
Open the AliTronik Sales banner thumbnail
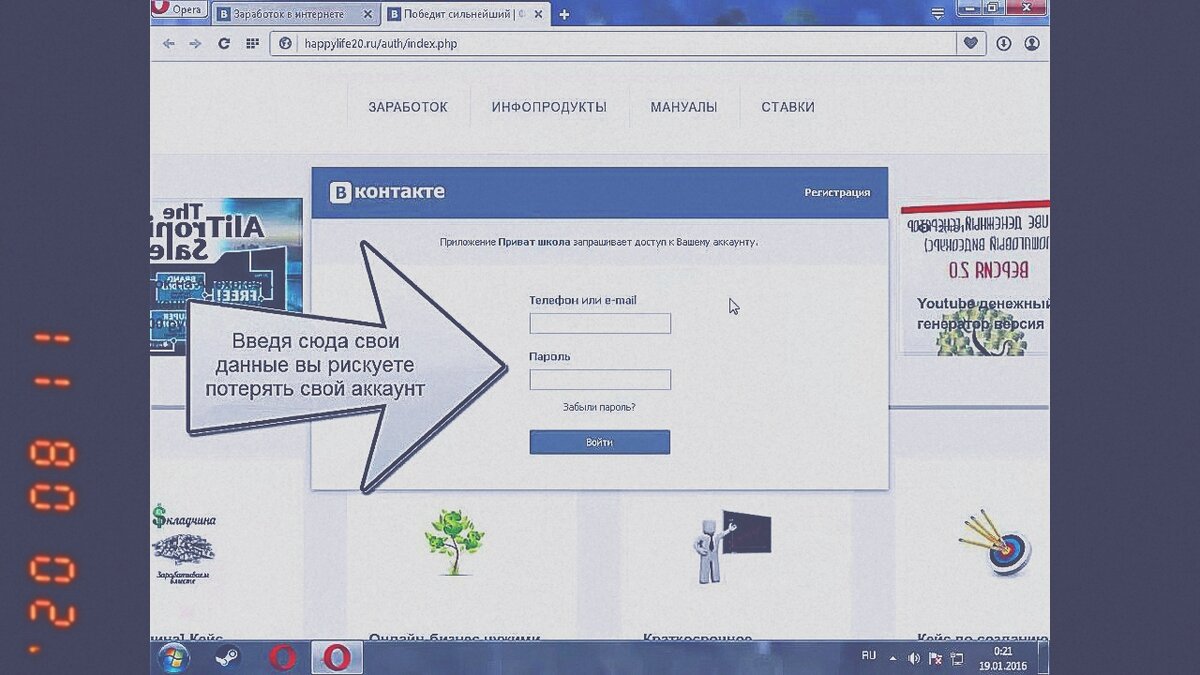click(226, 277)
